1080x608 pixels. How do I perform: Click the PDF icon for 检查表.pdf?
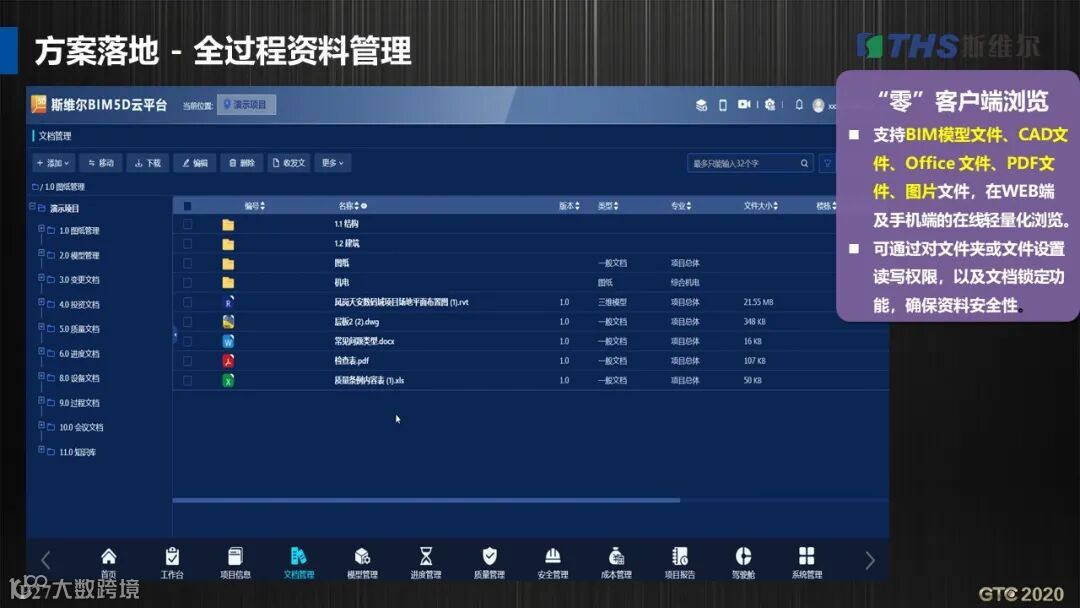point(228,360)
